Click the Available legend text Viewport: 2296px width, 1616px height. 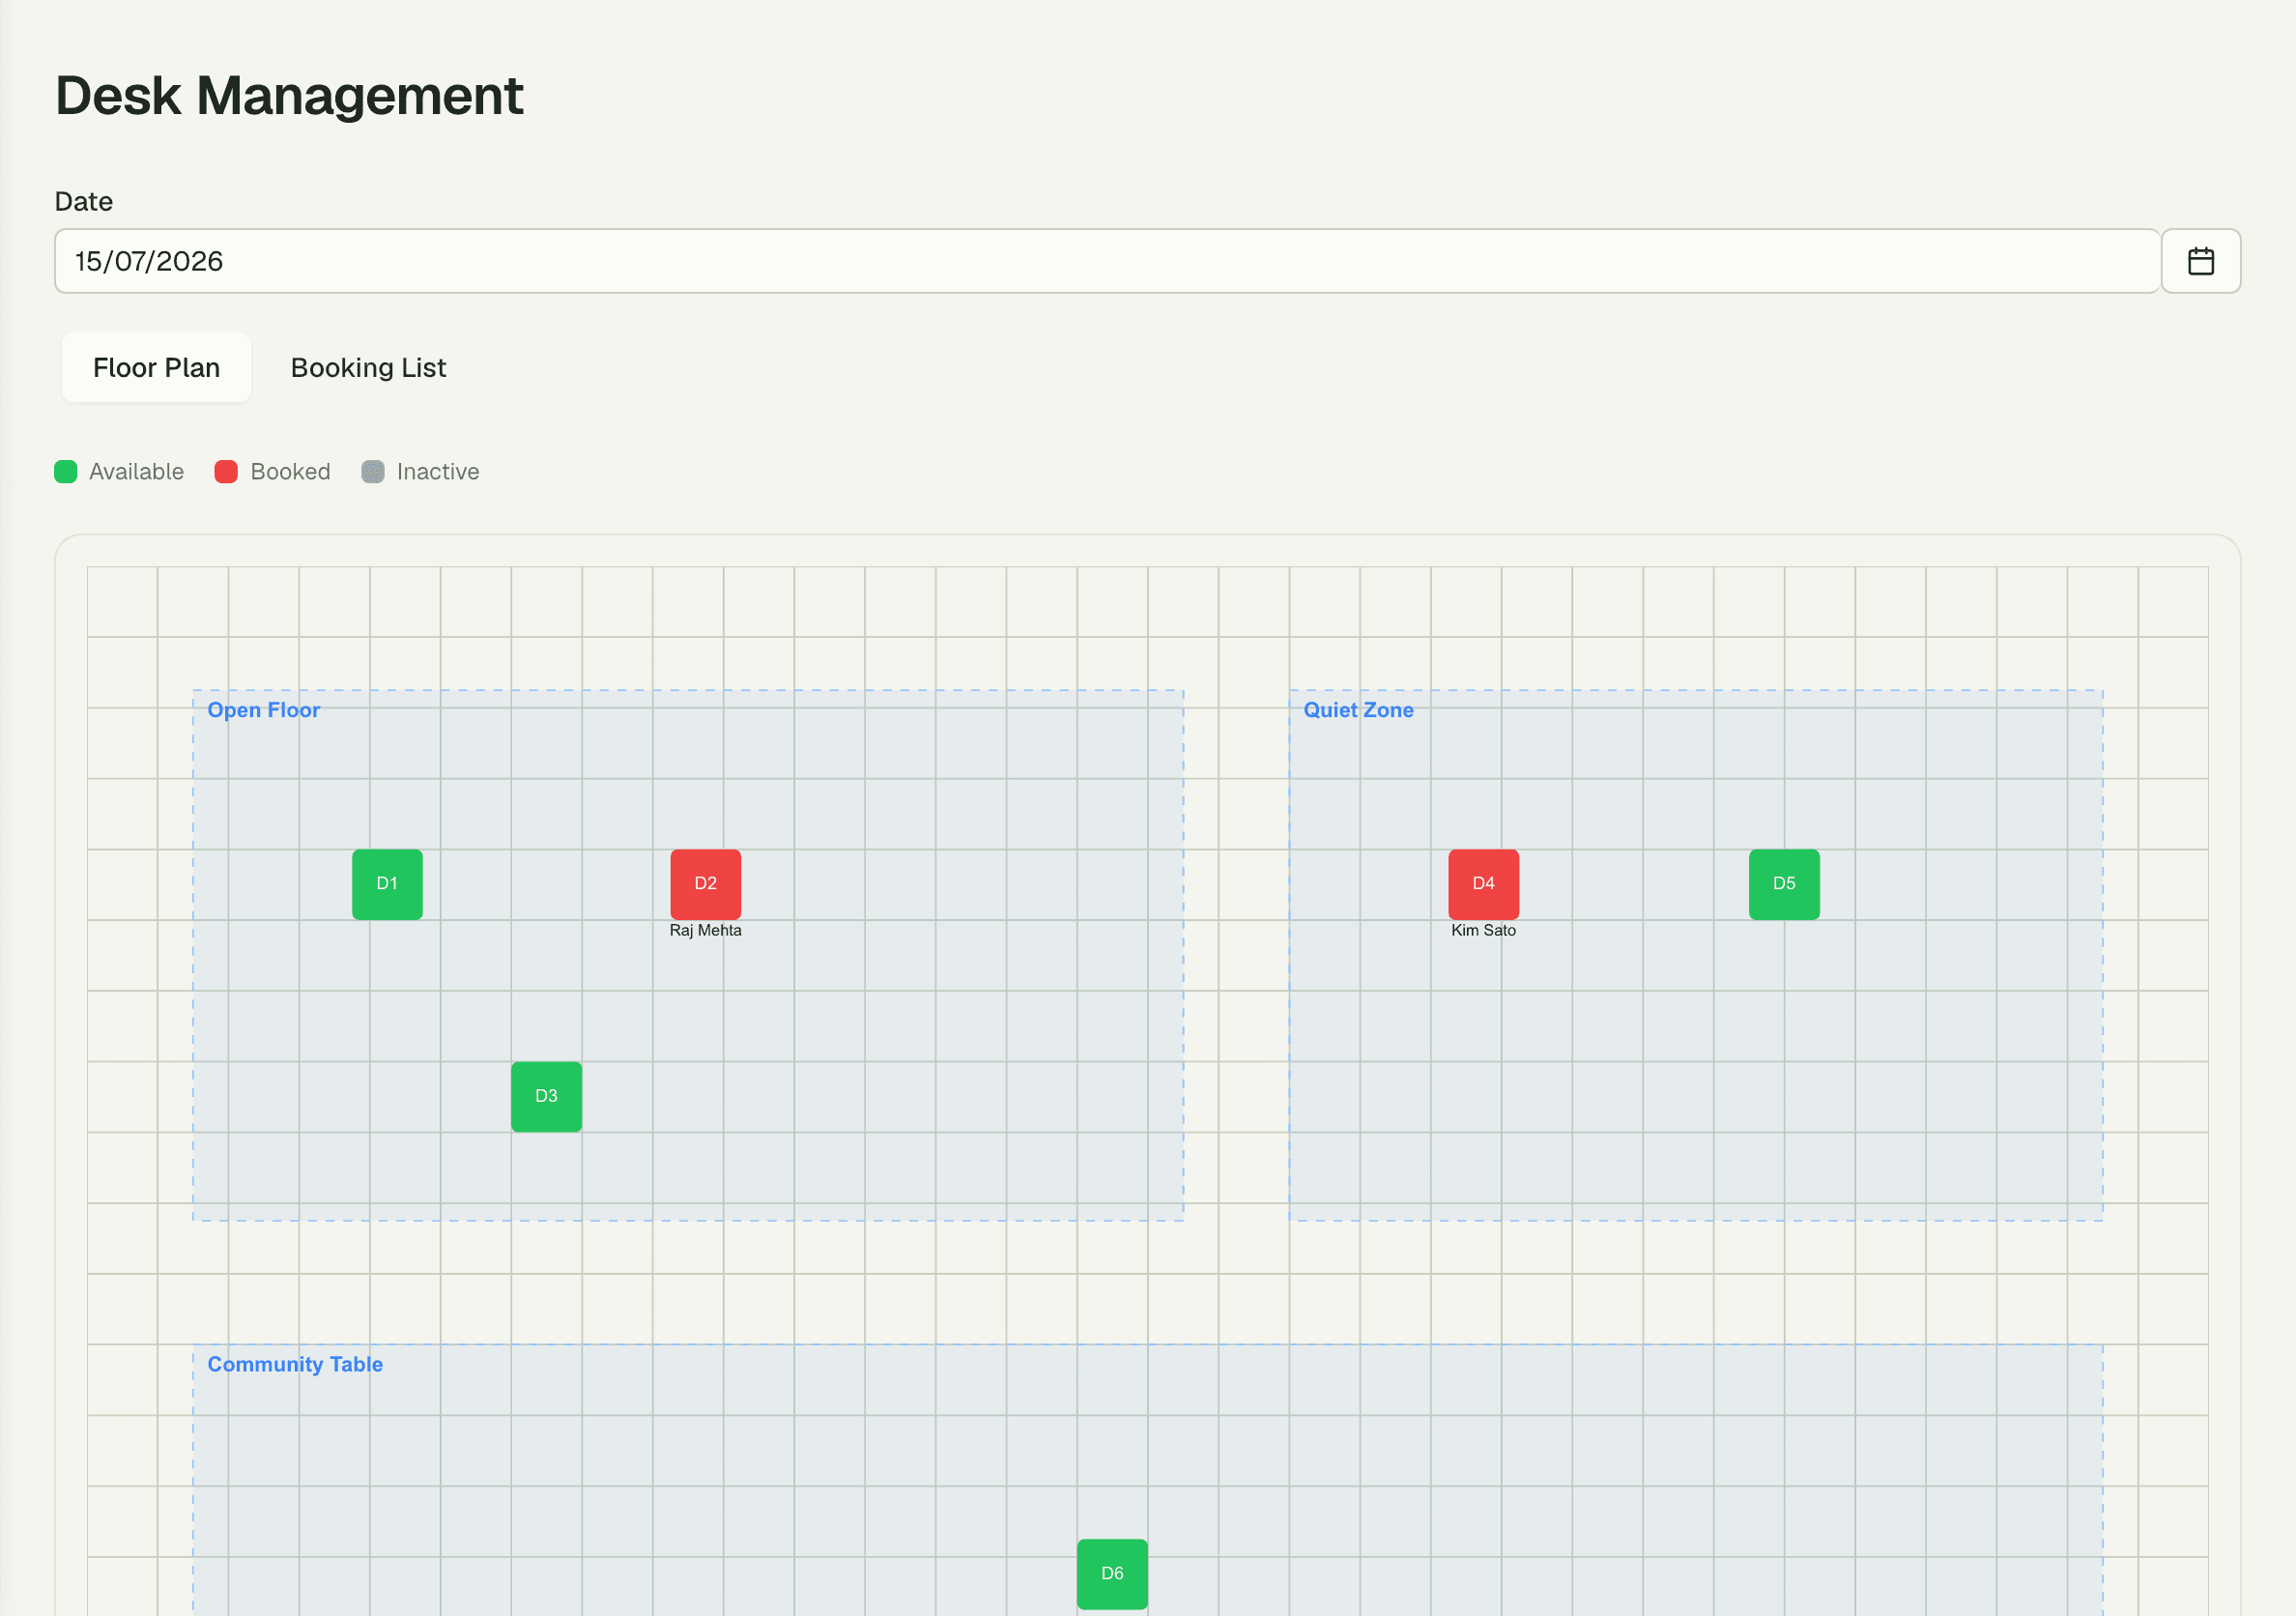(x=136, y=472)
